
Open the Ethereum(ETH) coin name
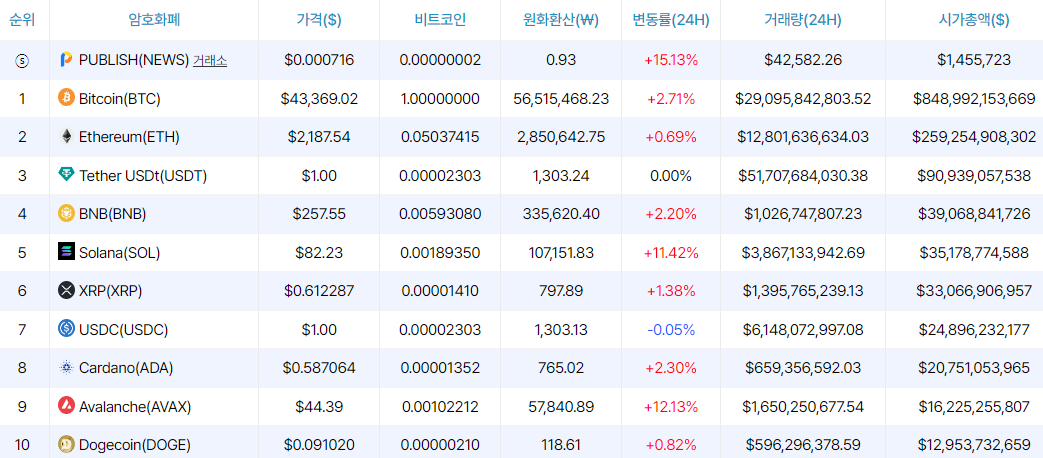point(129,137)
